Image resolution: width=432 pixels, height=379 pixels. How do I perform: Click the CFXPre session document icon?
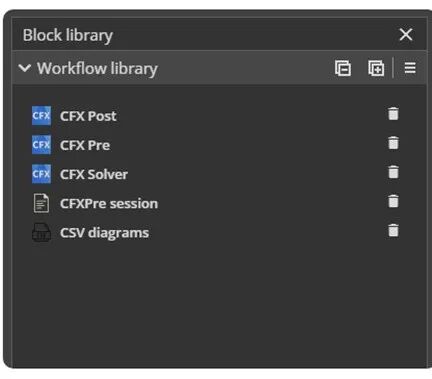[x=41, y=203]
